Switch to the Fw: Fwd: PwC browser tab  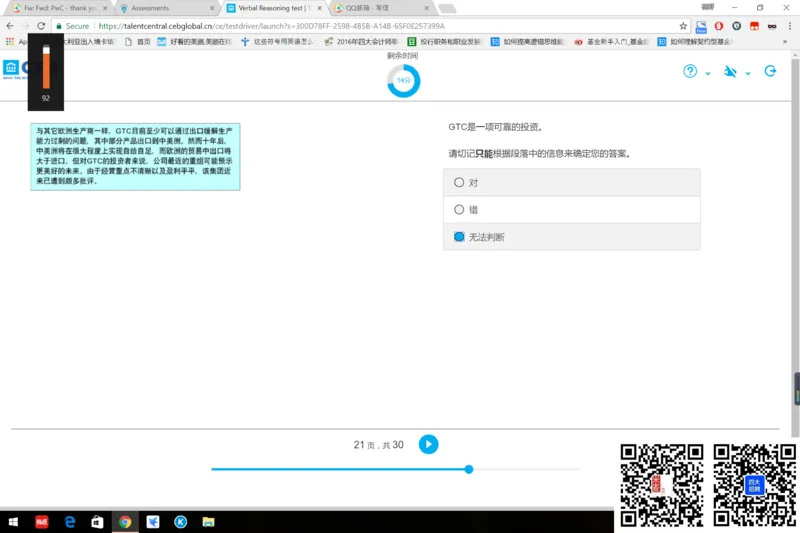point(59,8)
